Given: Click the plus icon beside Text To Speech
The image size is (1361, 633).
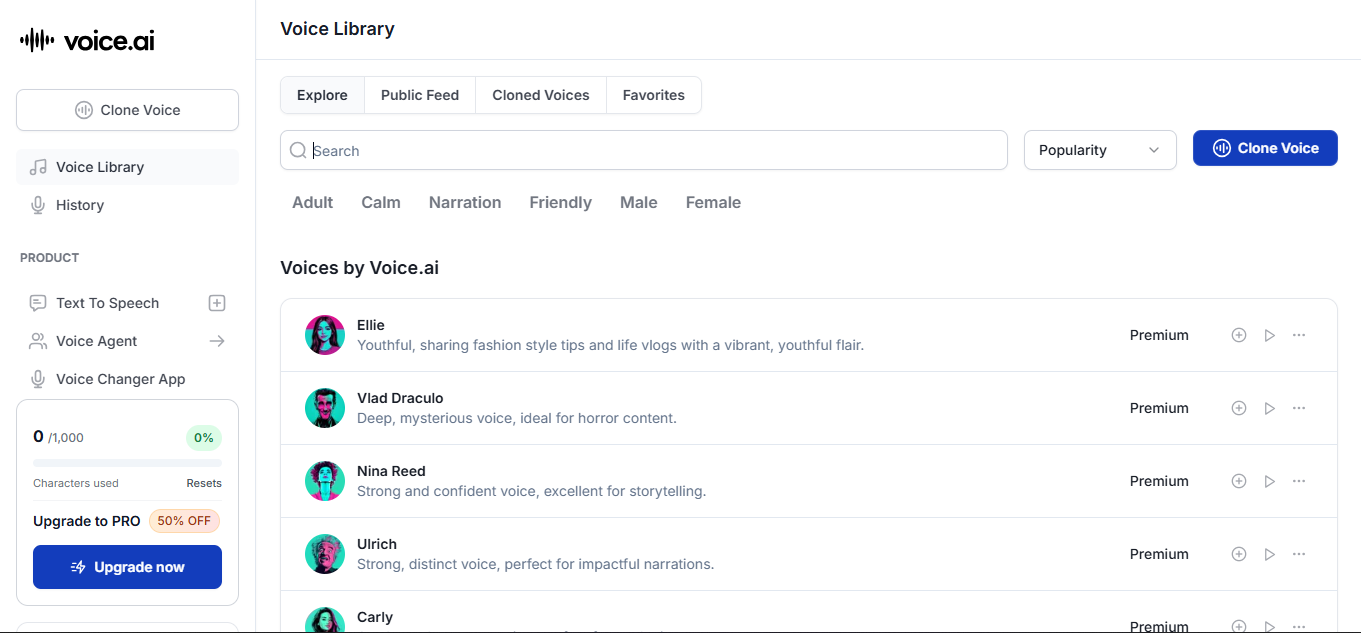Looking at the screenshot, I should tap(217, 303).
